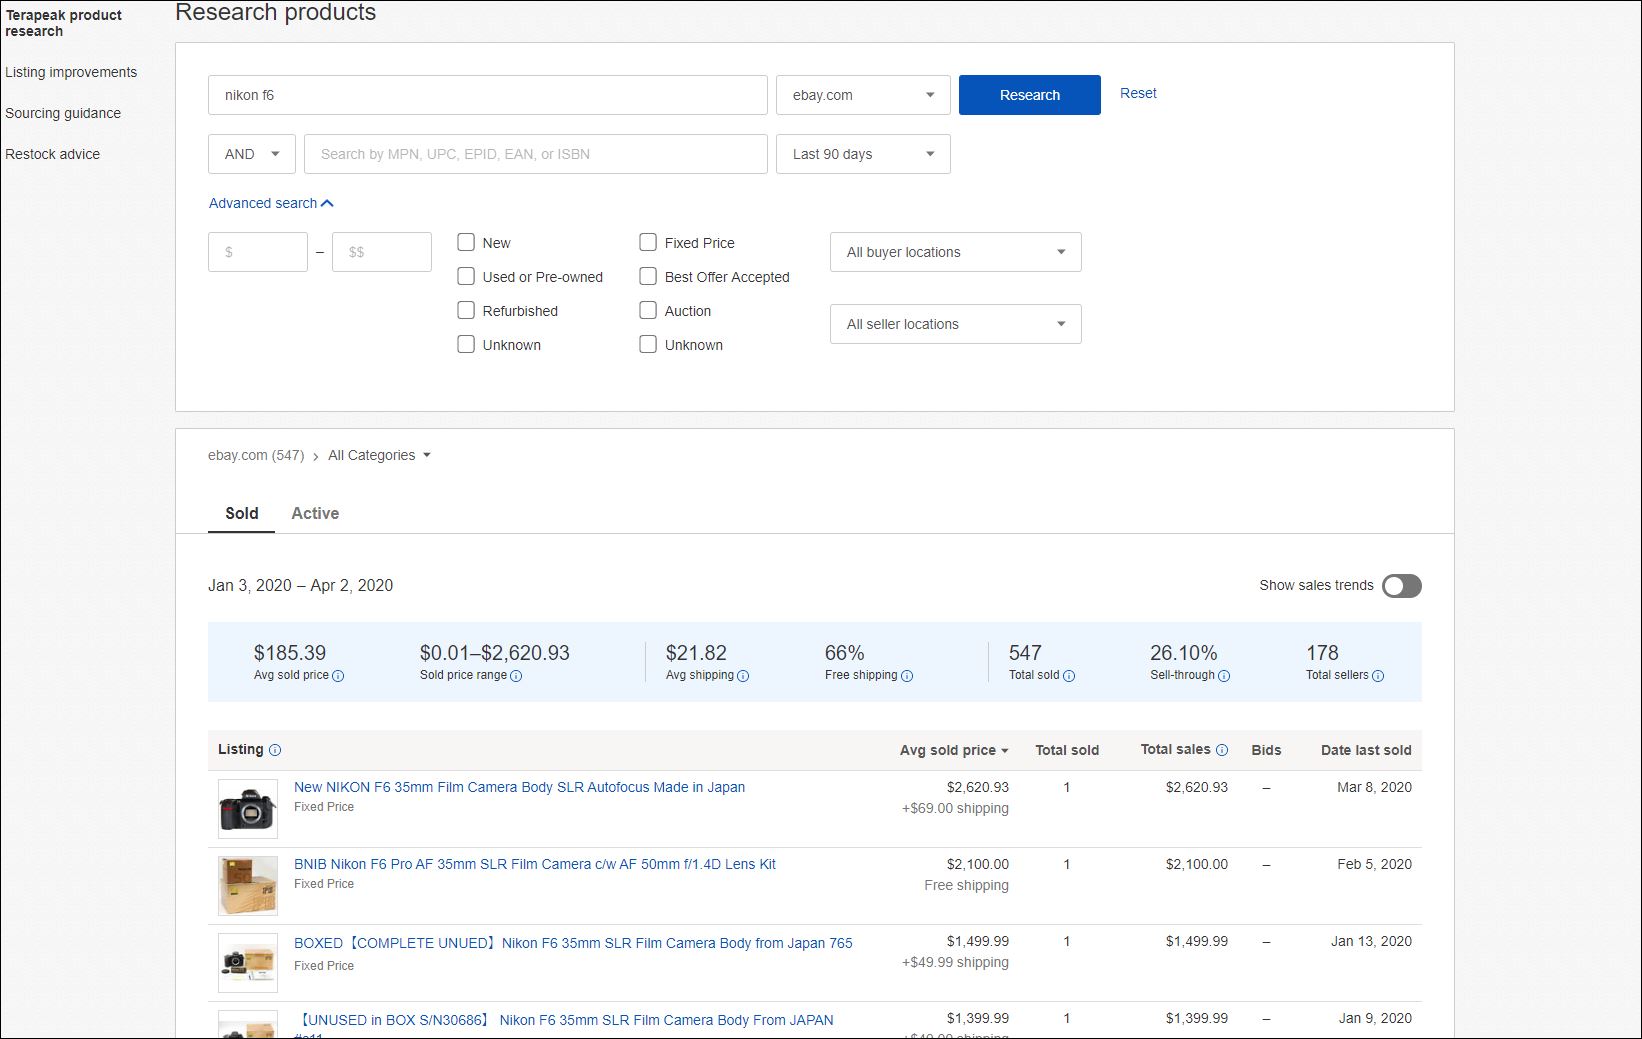
Task: Tick the Refurbished checkbox
Action: pyautogui.click(x=466, y=310)
